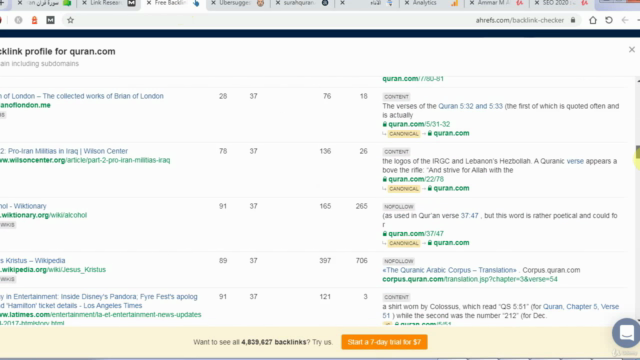Open the orange lock extension icon
The height and width of the screenshot is (360, 640).
tap(34, 20)
